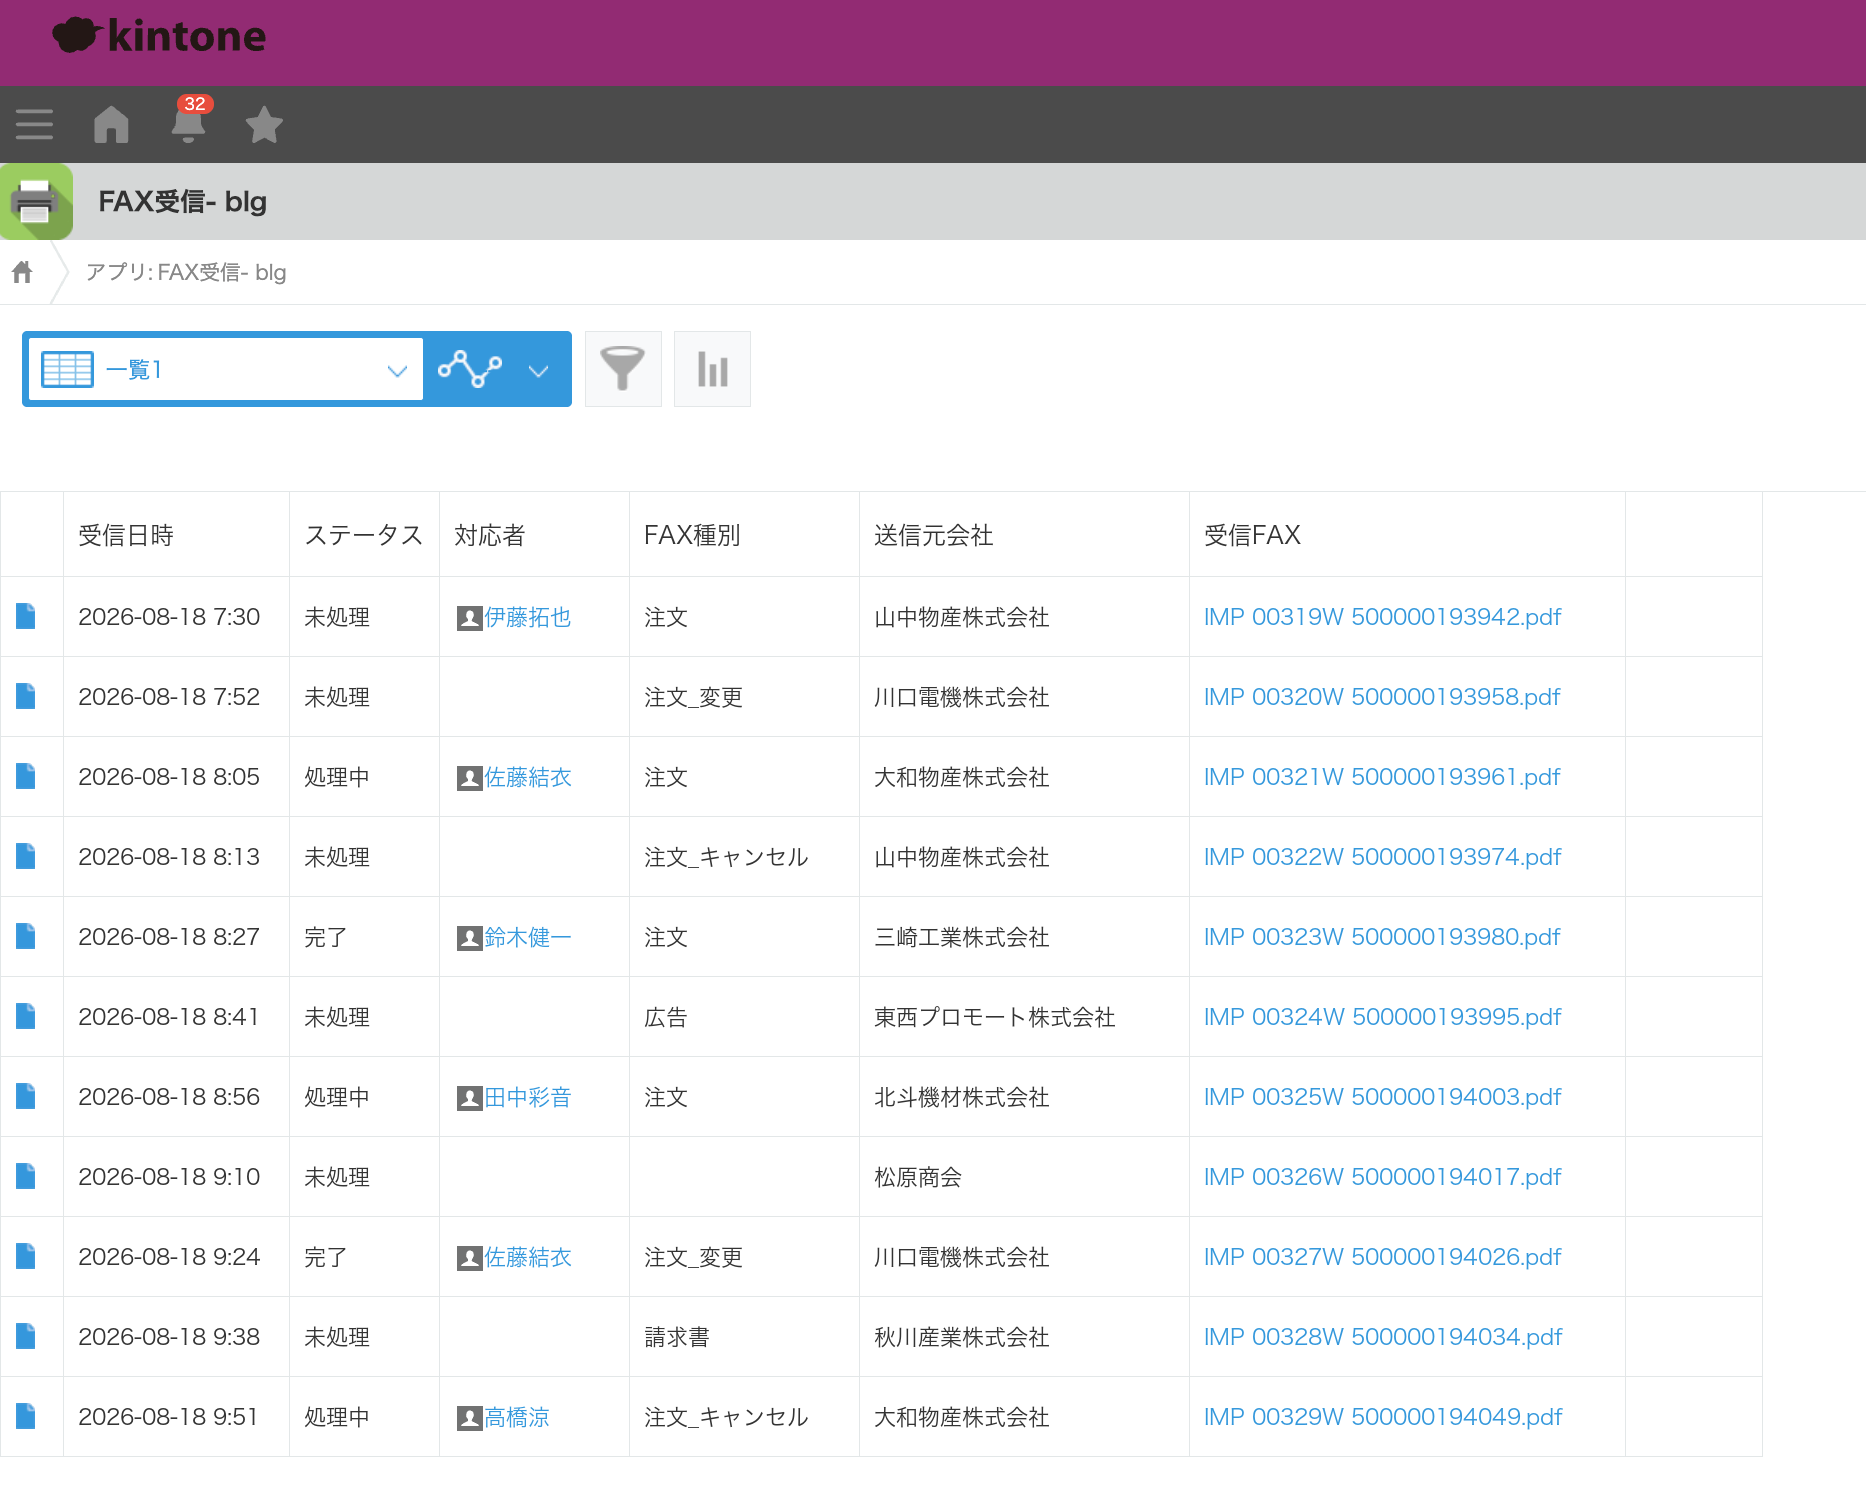The height and width of the screenshot is (1507, 1866).
Task: Open record details icon for 2026-08-18 9:24
Action: coord(26,1256)
